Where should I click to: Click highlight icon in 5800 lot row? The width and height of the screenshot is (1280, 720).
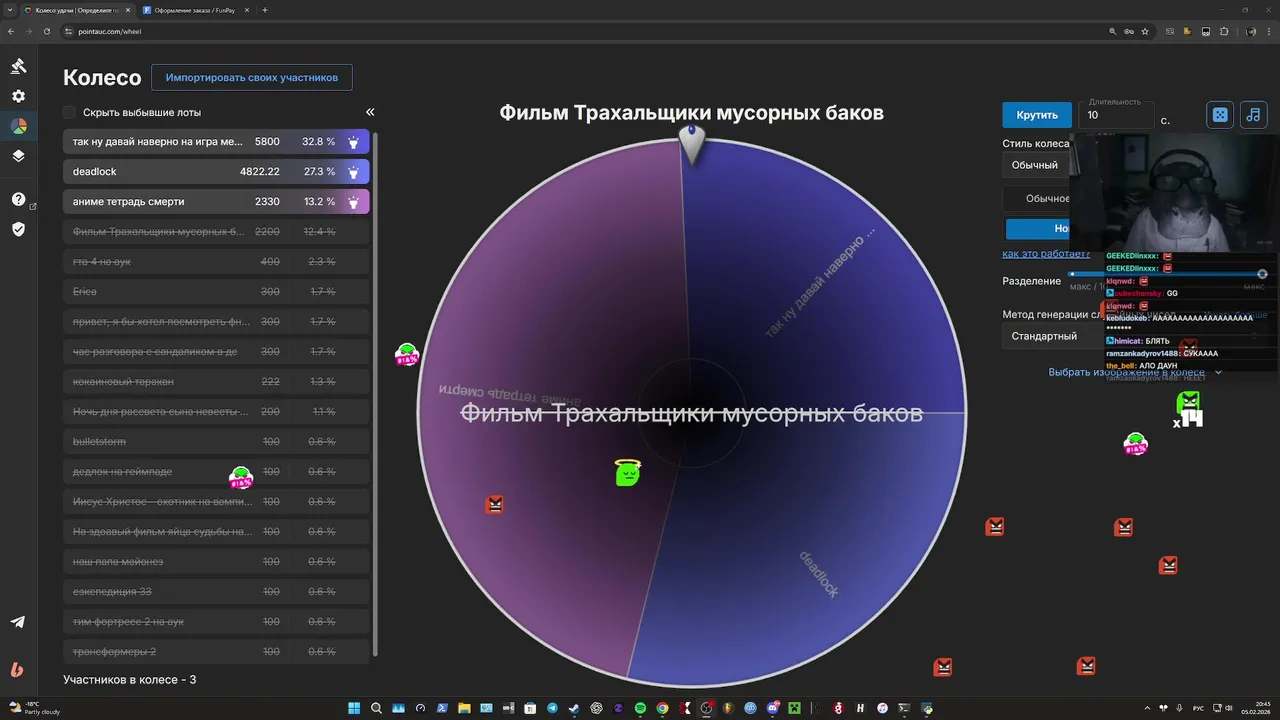(x=353, y=142)
